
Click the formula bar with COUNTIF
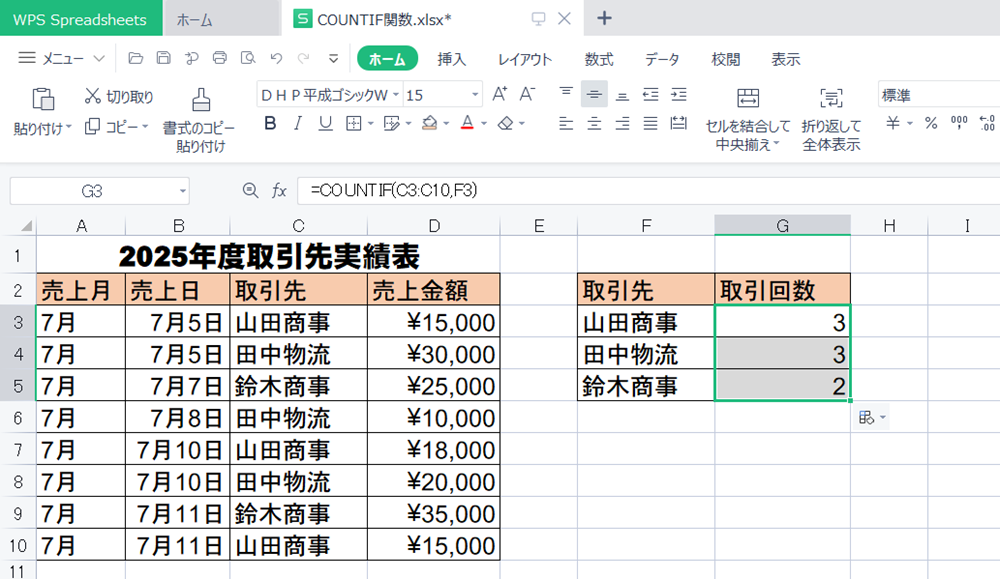point(648,190)
